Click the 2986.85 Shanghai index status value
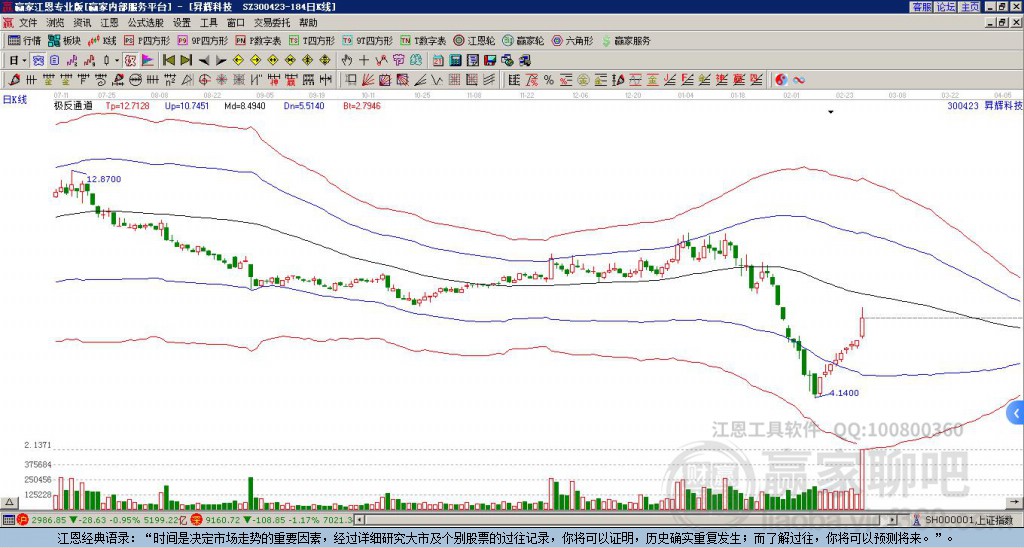The image size is (1024, 548). click(49, 520)
